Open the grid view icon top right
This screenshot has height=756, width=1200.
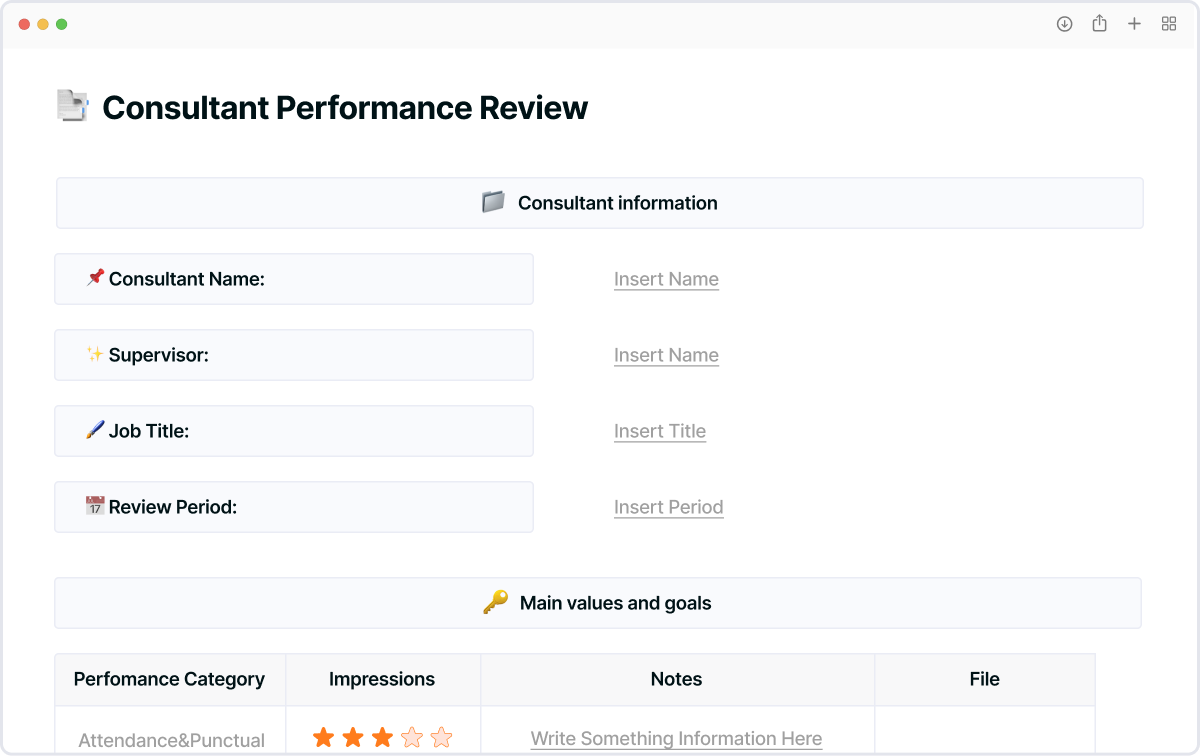coord(1168,23)
